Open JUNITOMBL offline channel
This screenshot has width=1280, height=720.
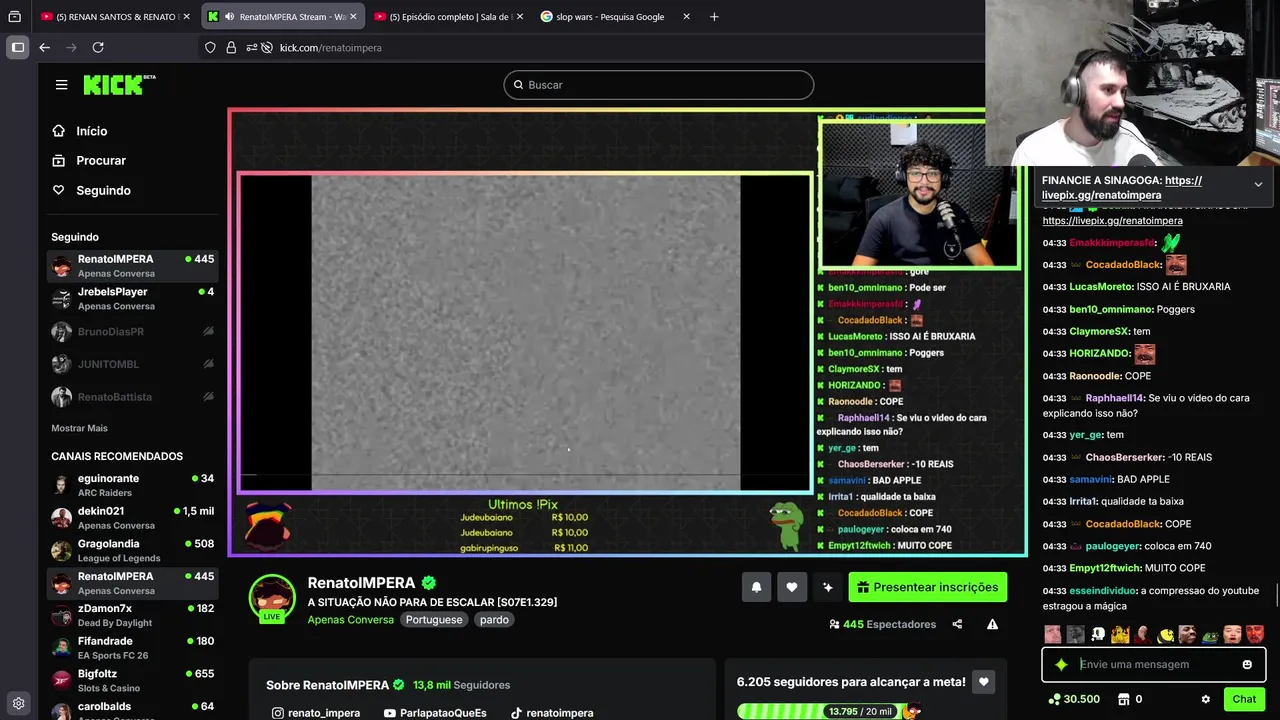click(x=133, y=364)
